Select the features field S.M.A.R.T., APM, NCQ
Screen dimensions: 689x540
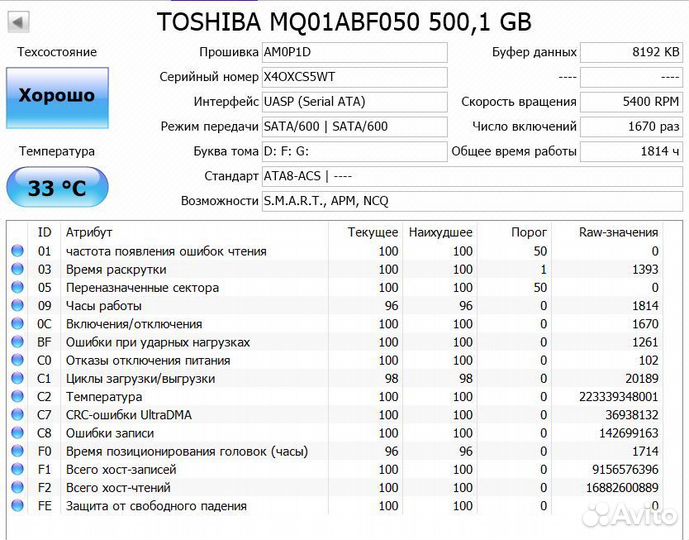(x=472, y=201)
